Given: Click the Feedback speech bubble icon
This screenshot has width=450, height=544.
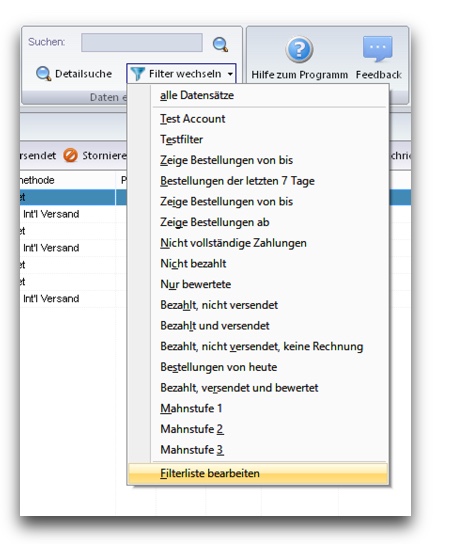Looking at the screenshot, I should pos(378,49).
